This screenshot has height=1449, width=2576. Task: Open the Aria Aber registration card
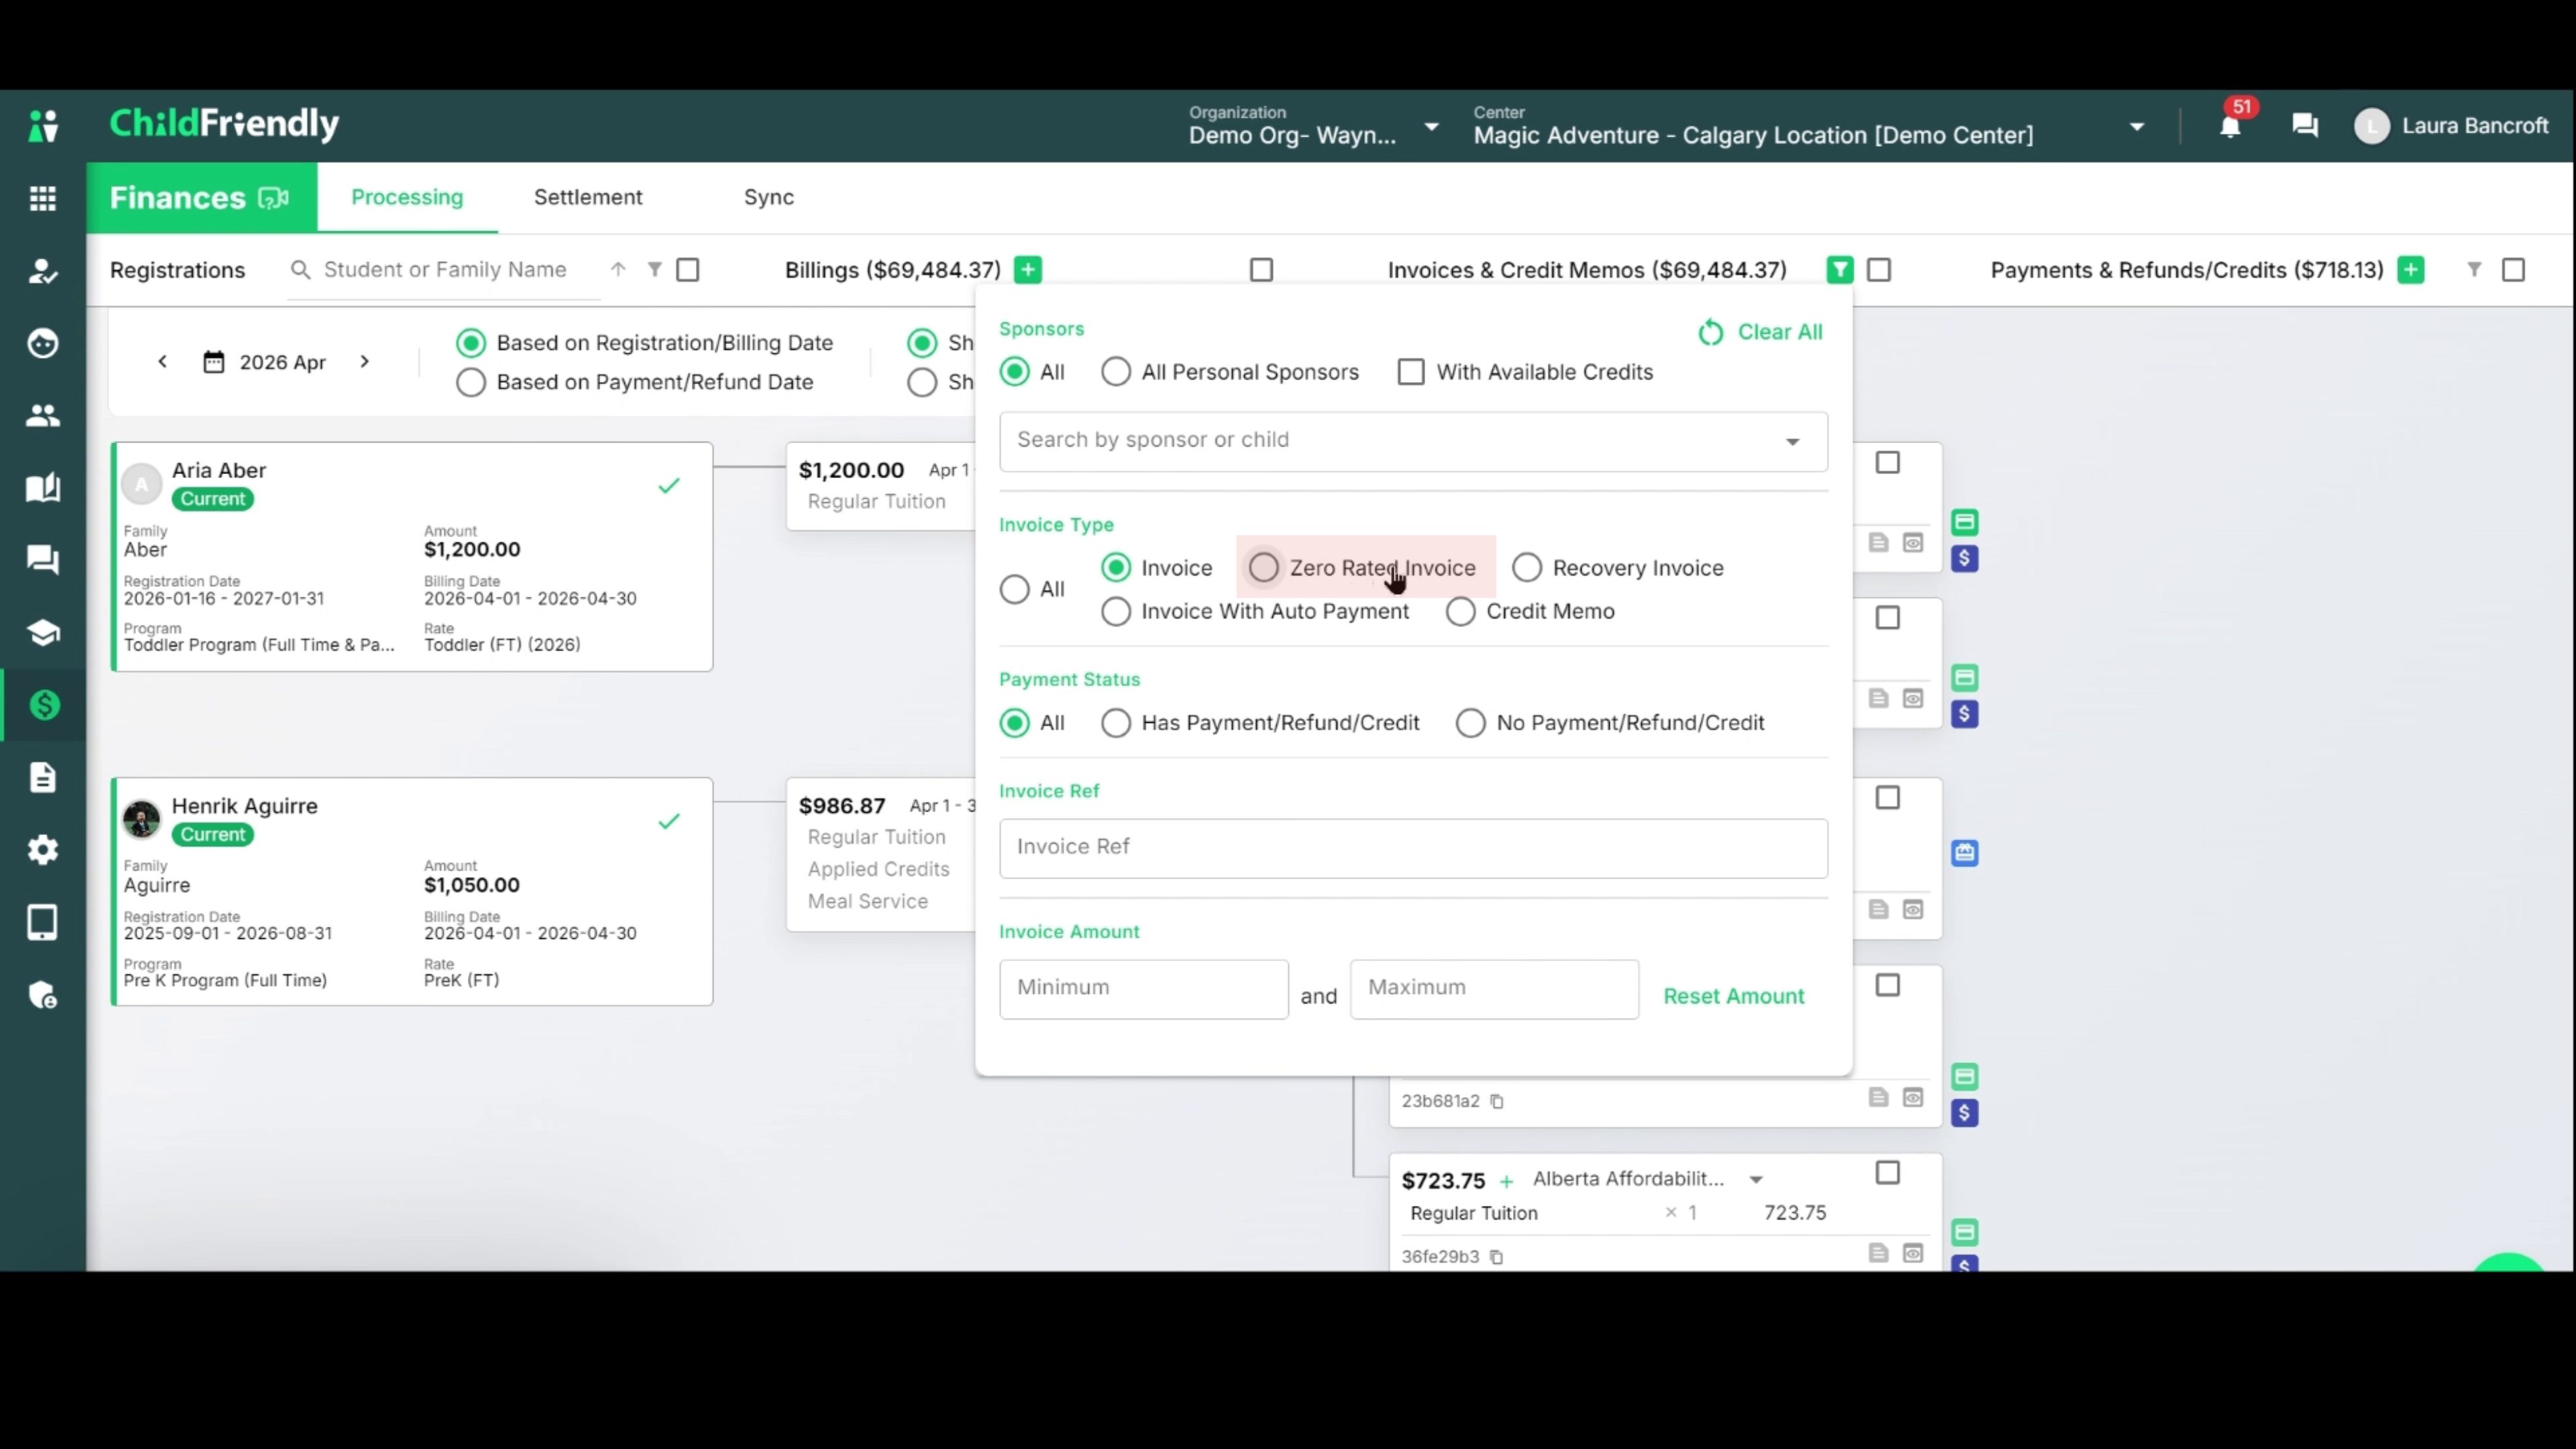tap(412, 557)
